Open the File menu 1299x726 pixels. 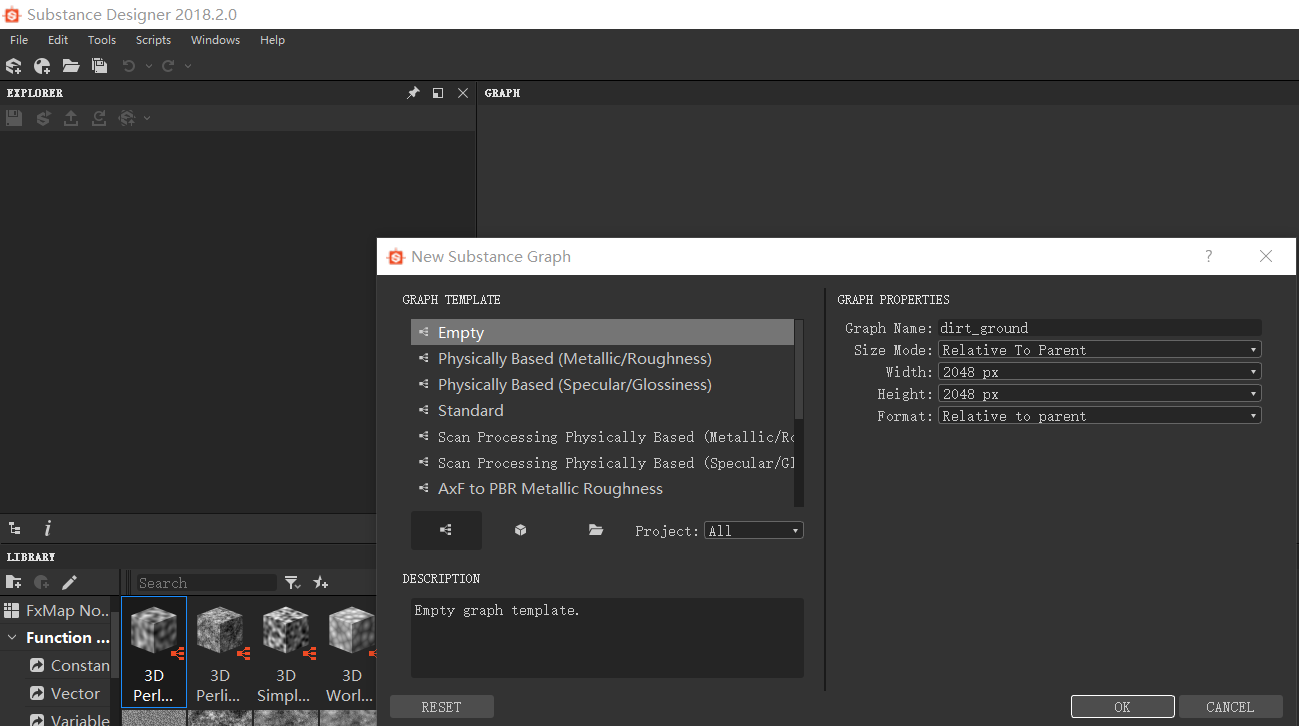click(19, 40)
